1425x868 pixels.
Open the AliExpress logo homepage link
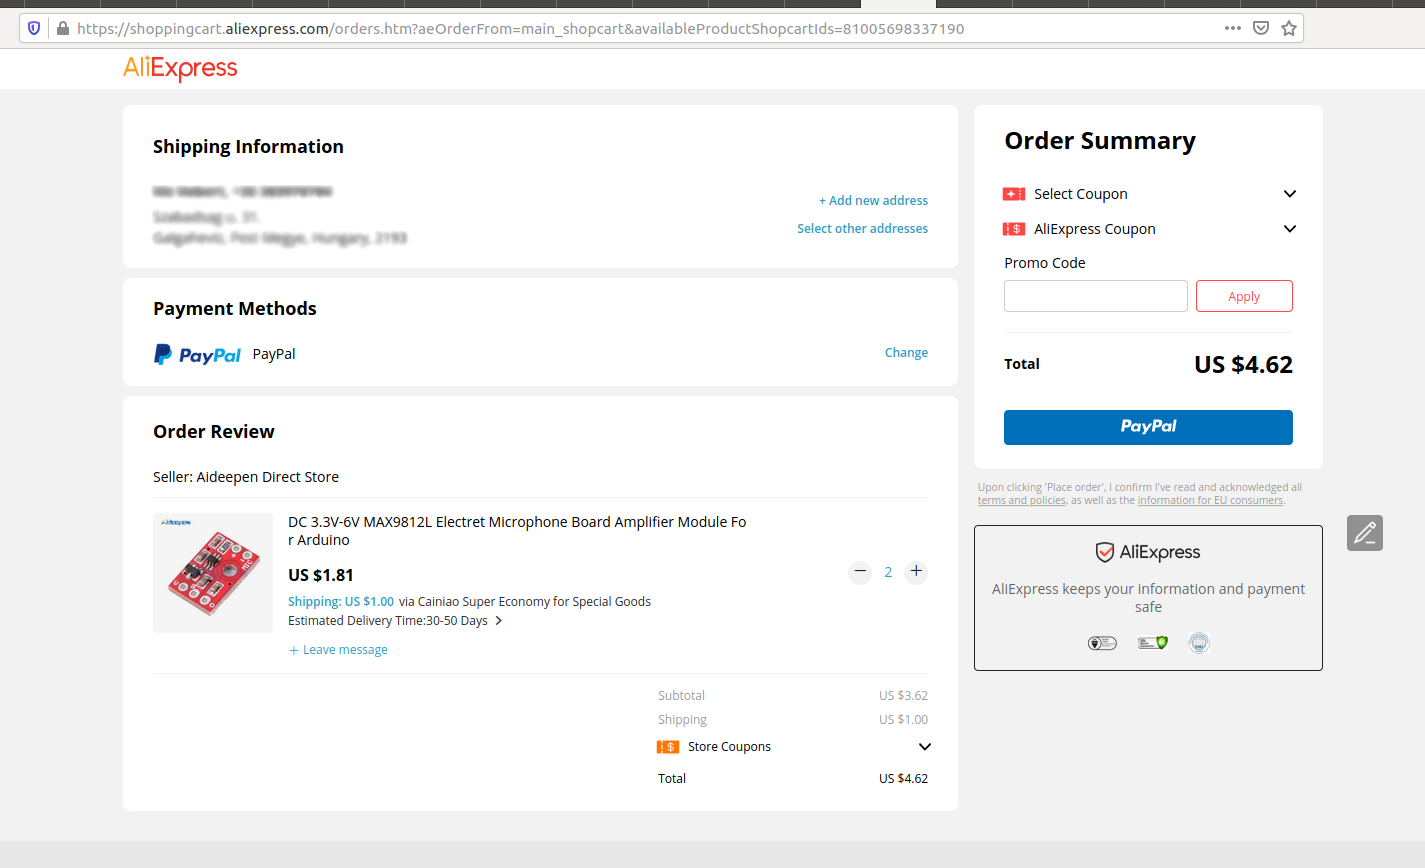[180, 68]
